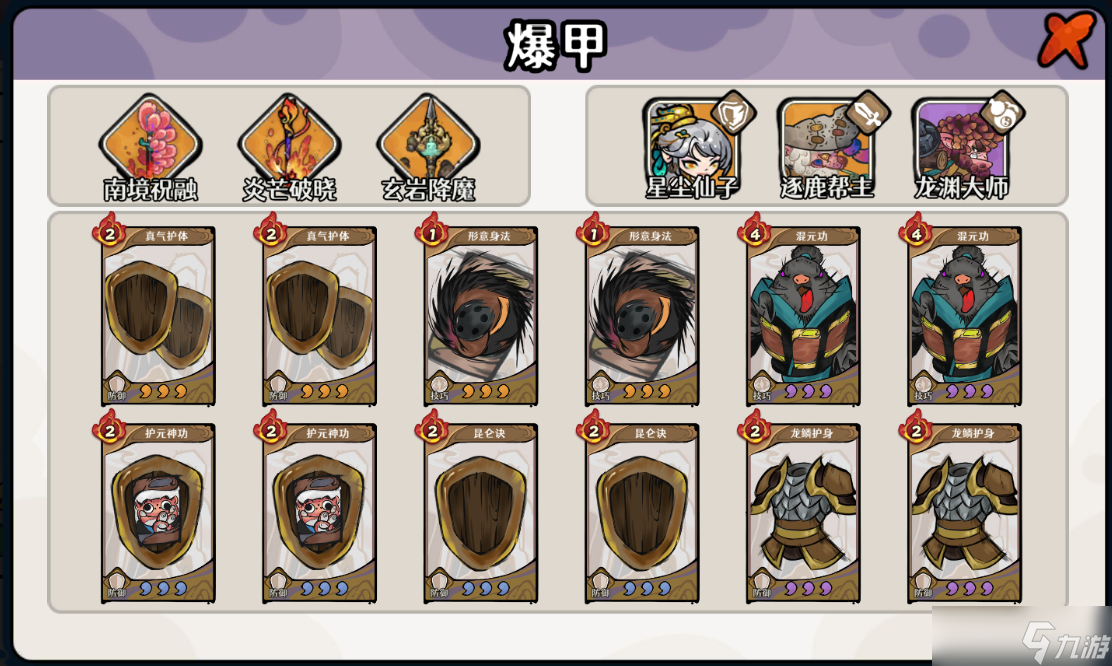Close the 爆甲 deck window

tap(1066, 39)
